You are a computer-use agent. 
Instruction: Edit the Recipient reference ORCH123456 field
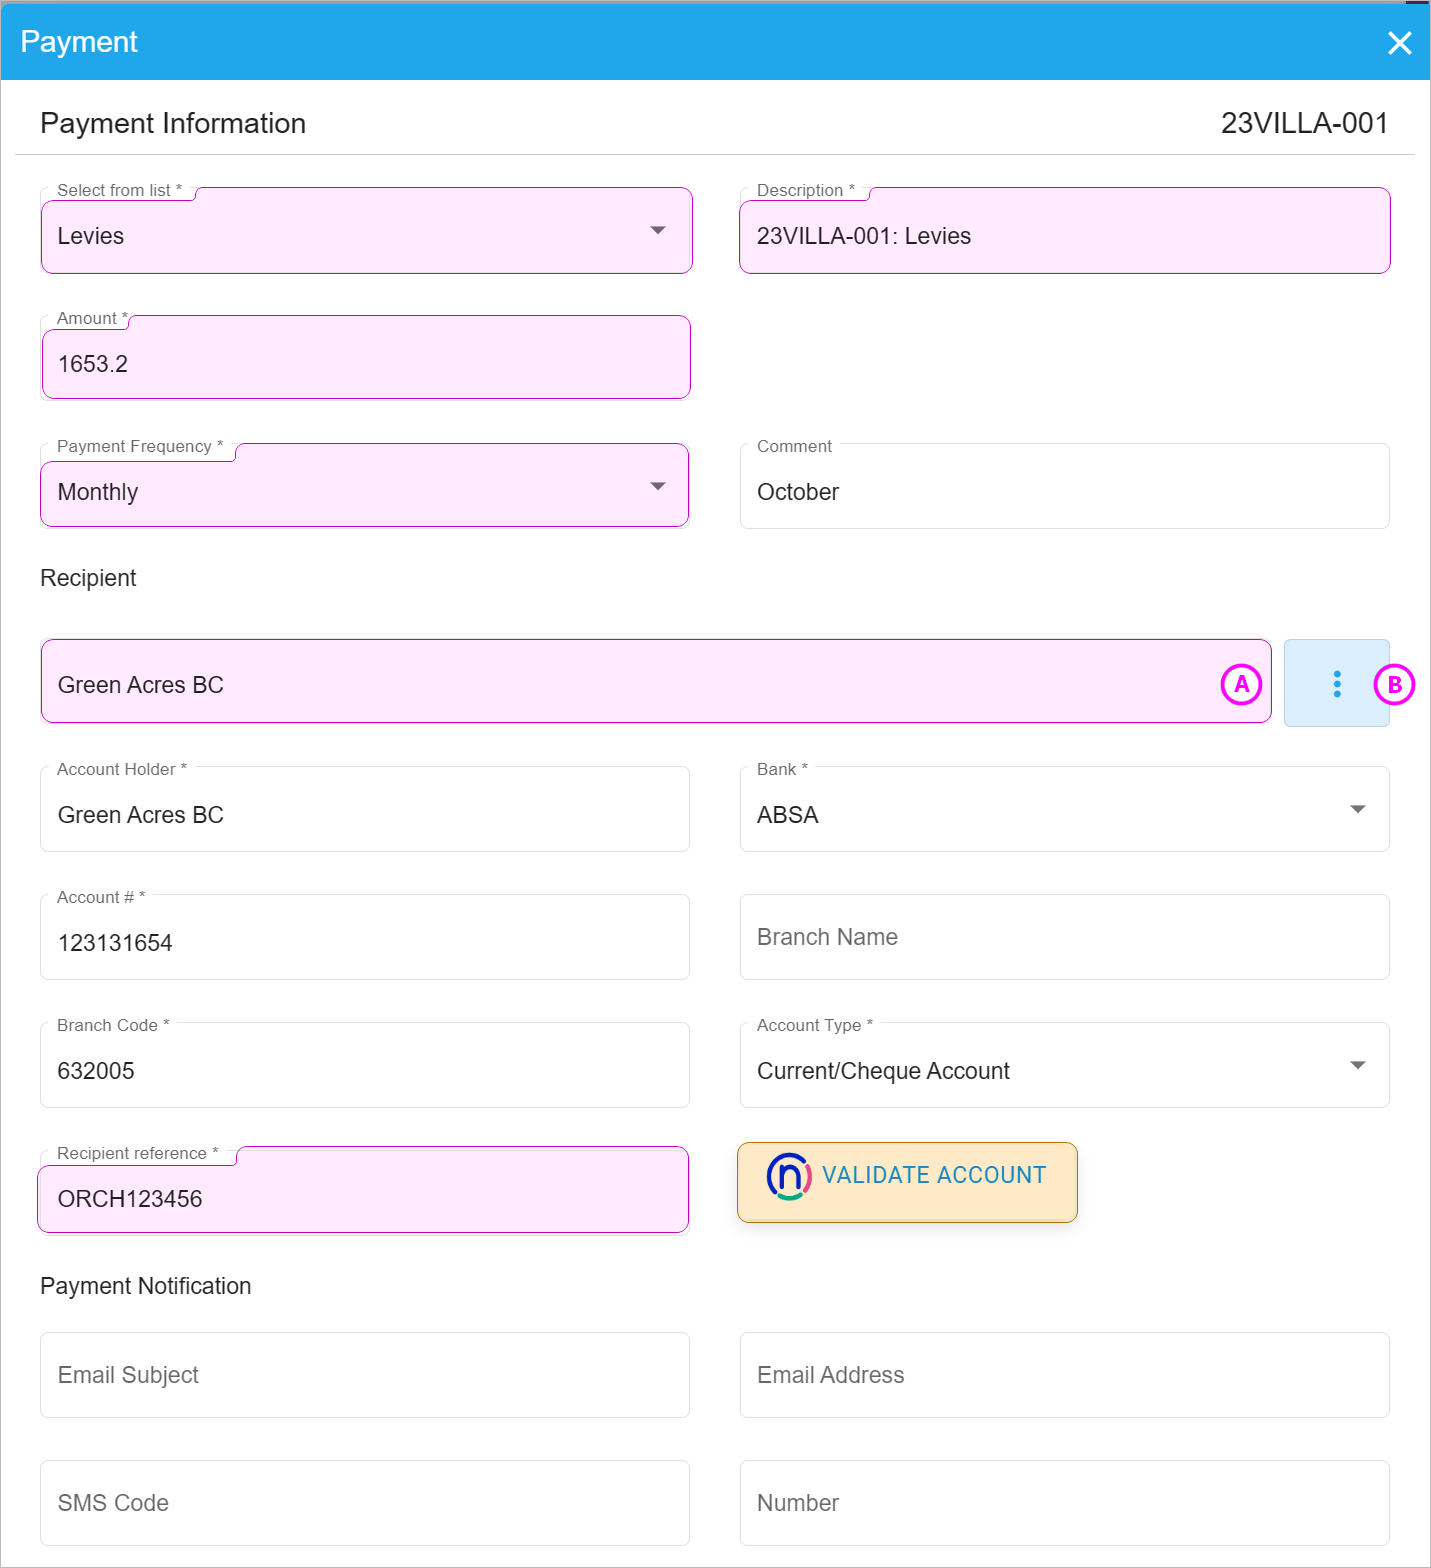pos(363,1190)
